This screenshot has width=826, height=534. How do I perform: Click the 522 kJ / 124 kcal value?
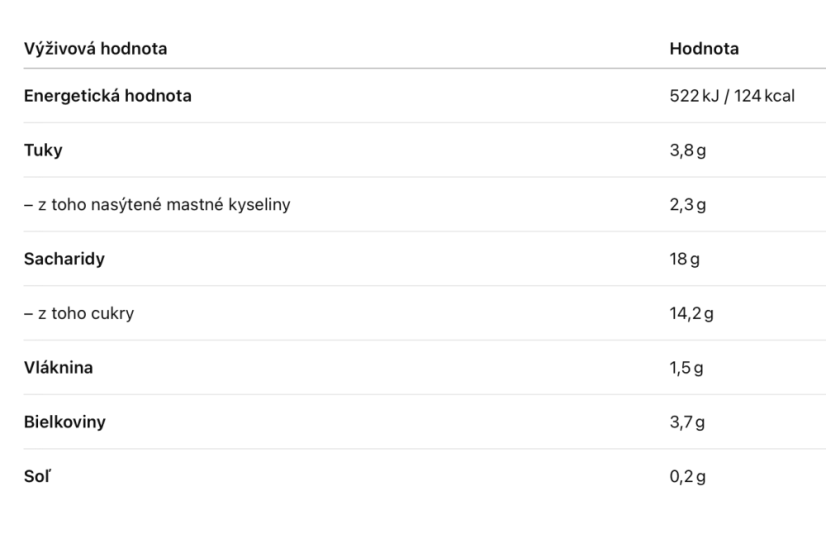coord(732,96)
